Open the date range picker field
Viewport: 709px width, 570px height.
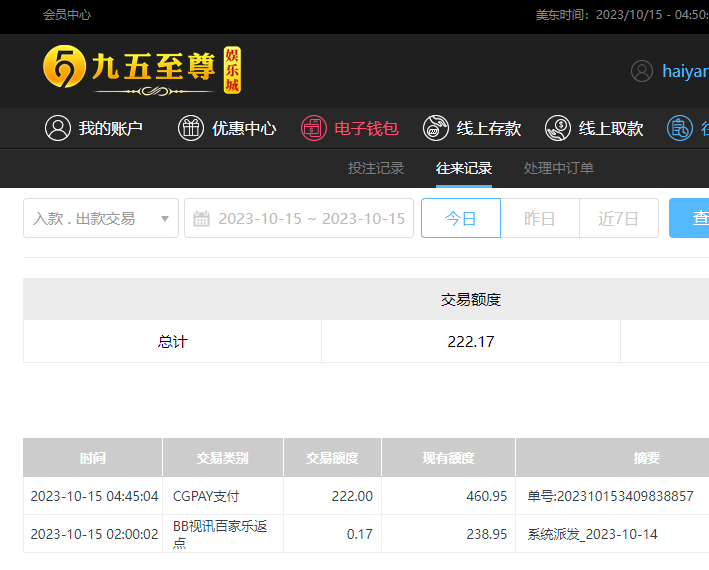310,218
